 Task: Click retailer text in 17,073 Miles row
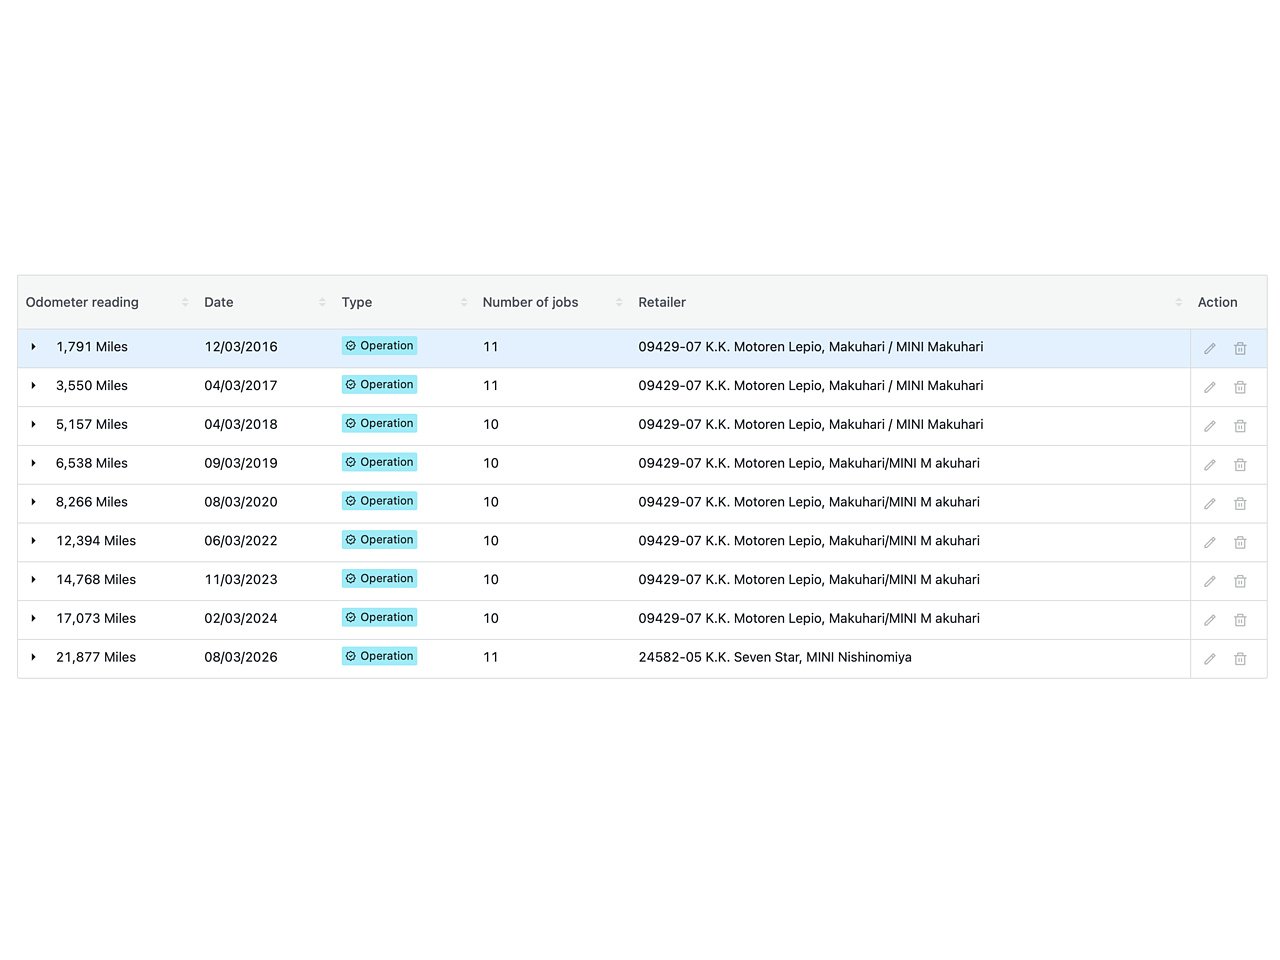click(x=809, y=618)
